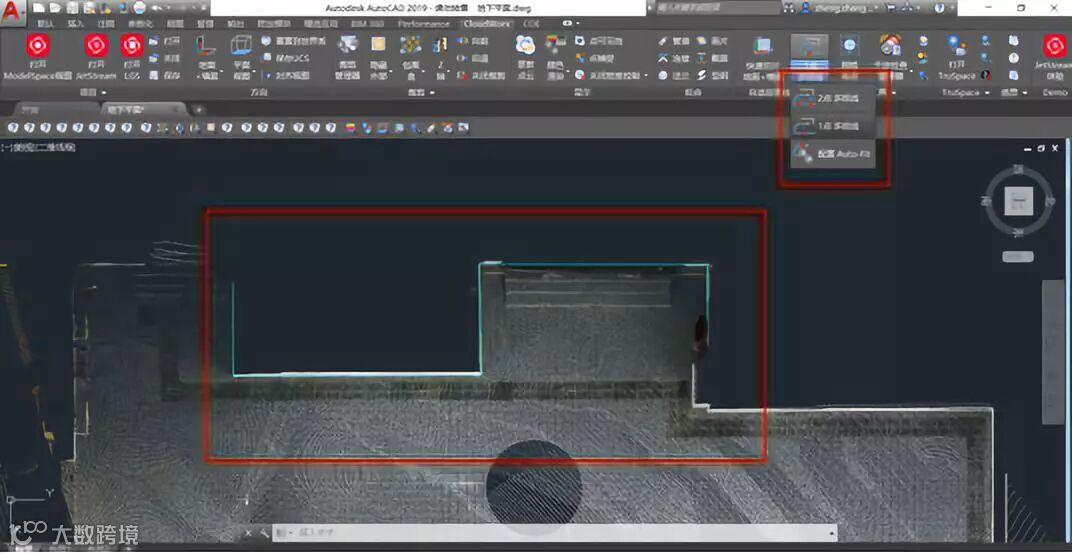Open the AutoCAD application menu (red A logo)
The height and width of the screenshot is (554, 1072).
pyautogui.click(x=11, y=11)
